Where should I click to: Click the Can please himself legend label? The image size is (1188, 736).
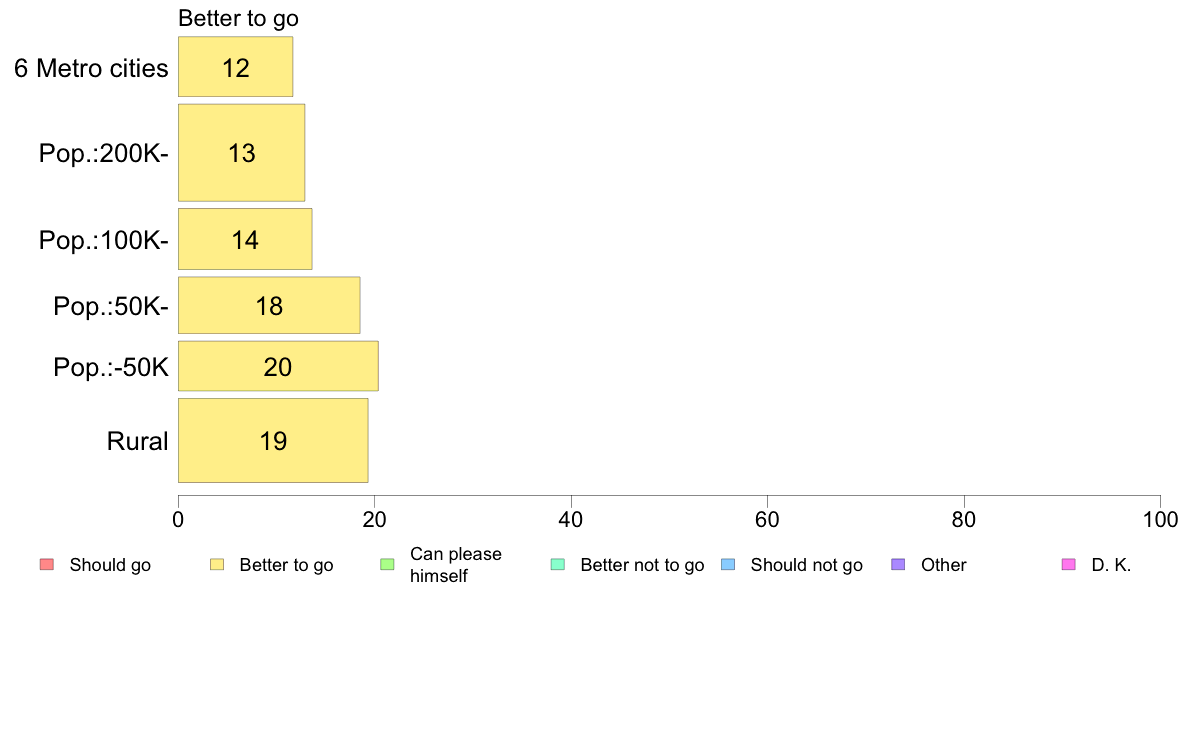(x=456, y=565)
